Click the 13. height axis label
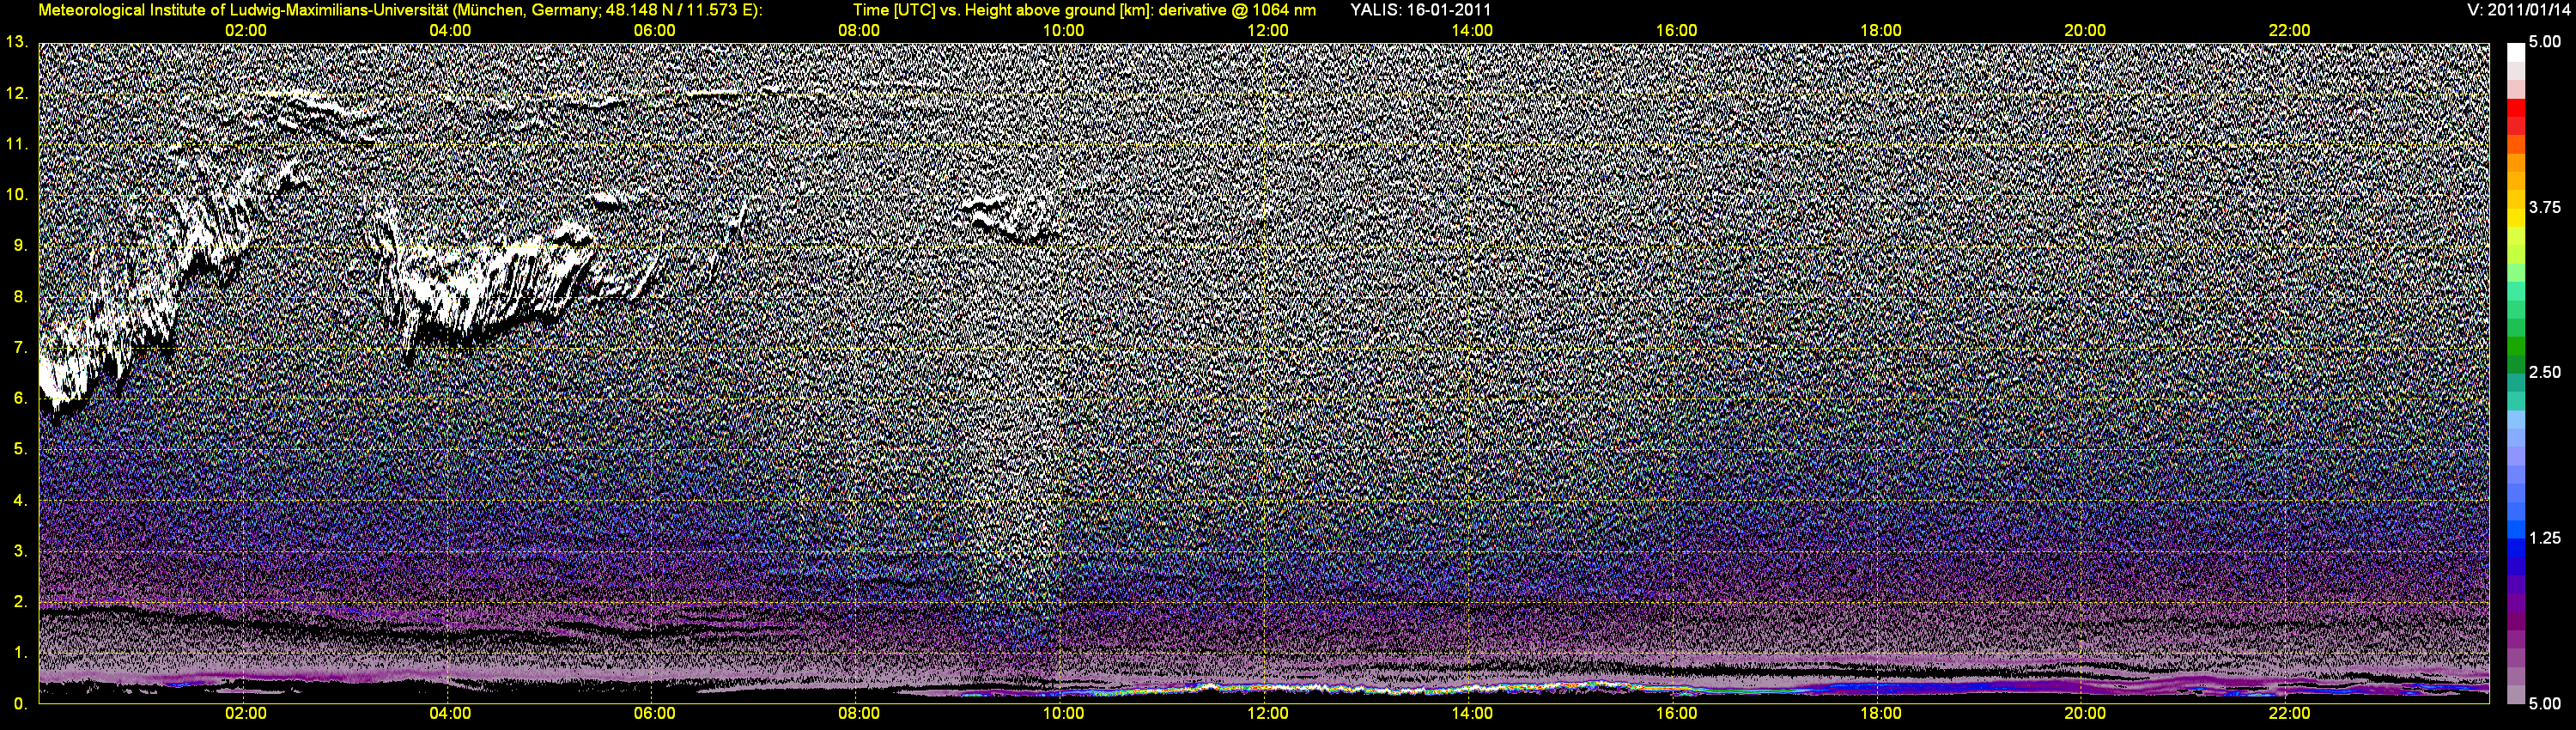The width and height of the screenshot is (2576, 730). point(17,42)
